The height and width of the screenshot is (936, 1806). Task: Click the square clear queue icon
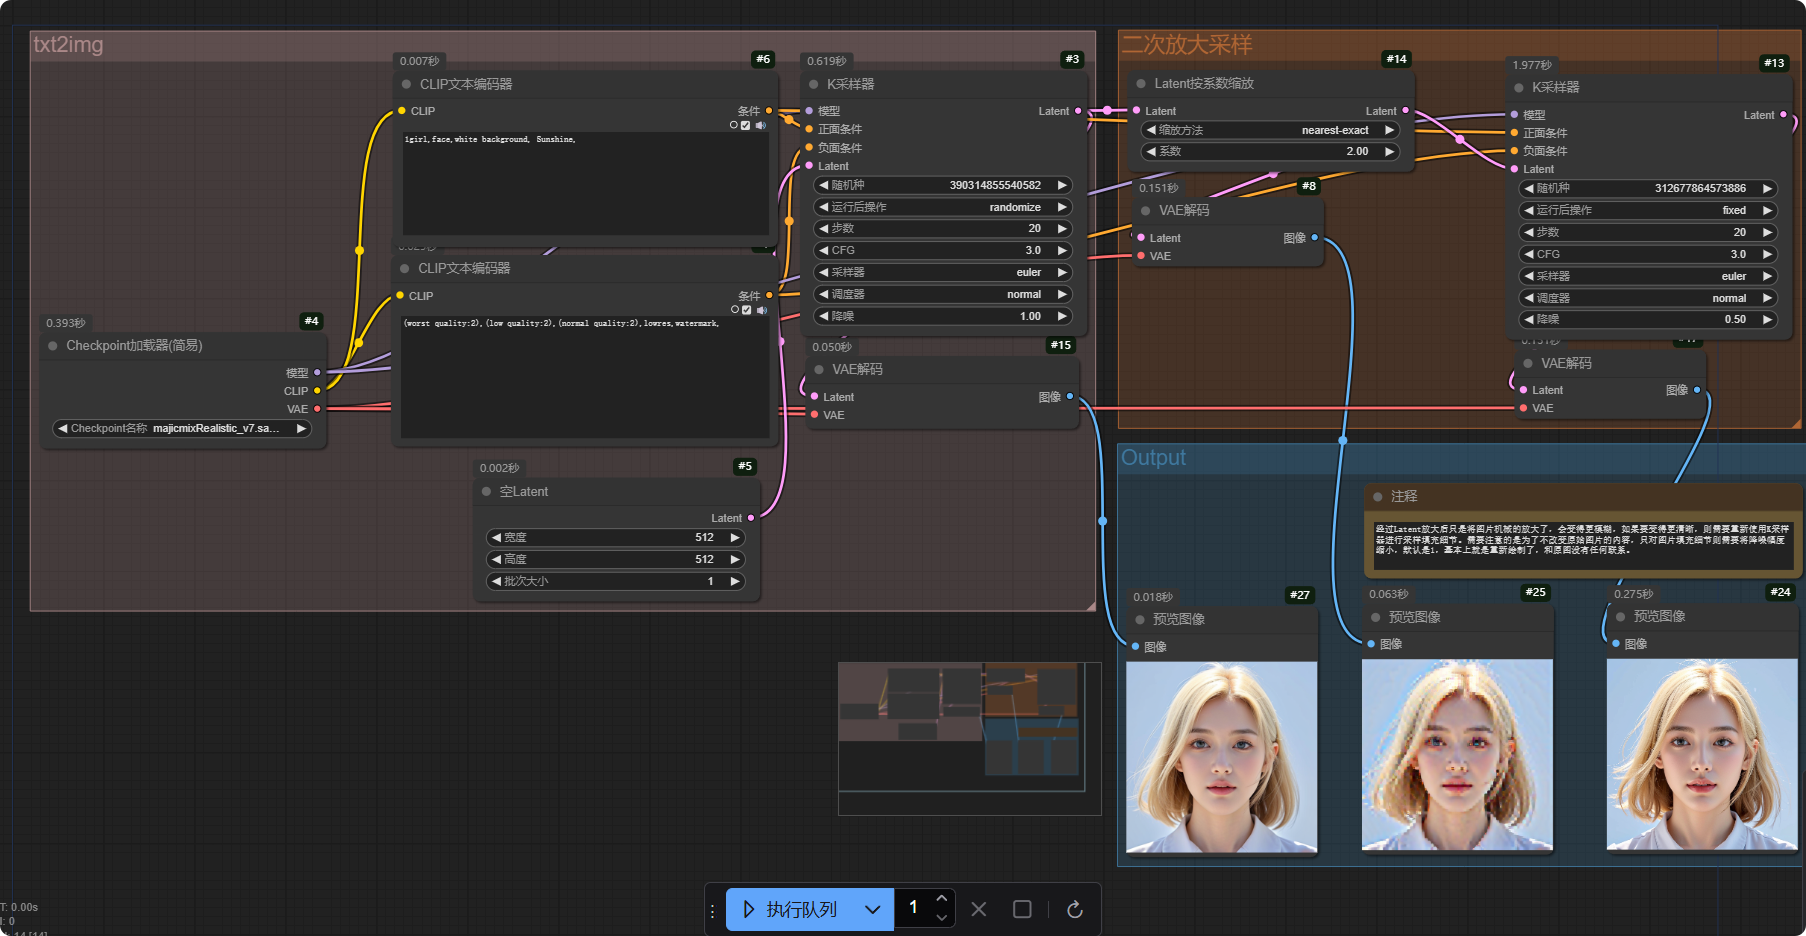[x=1022, y=909]
